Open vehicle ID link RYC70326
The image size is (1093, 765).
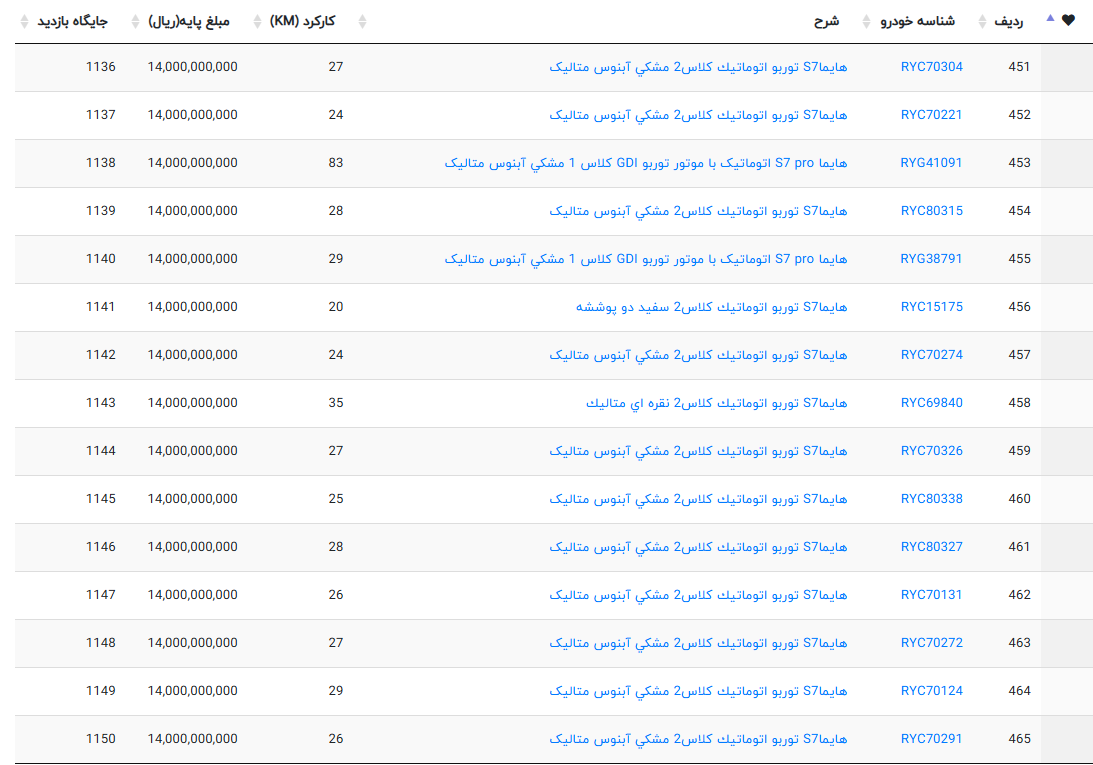[x=931, y=451]
